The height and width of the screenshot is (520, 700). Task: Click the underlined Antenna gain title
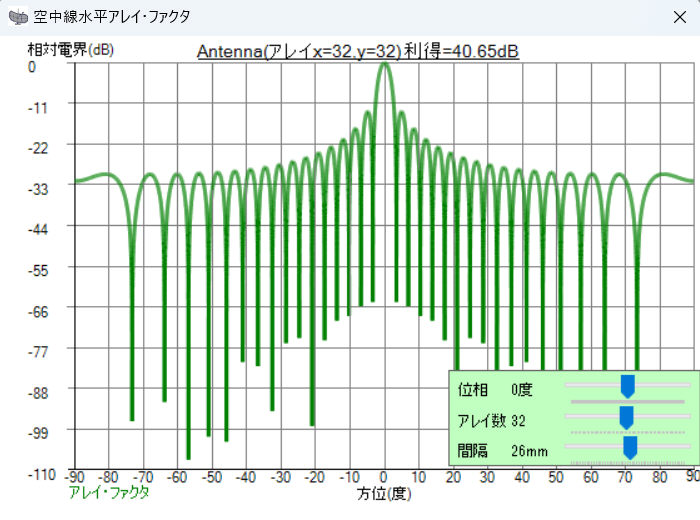[357, 51]
